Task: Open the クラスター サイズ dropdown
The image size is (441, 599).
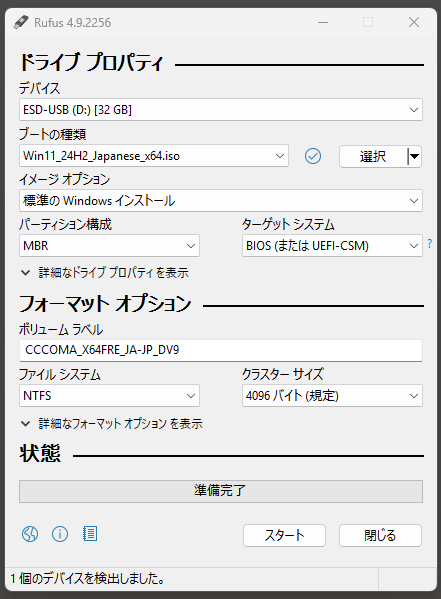Action: (x=332, y=395)
